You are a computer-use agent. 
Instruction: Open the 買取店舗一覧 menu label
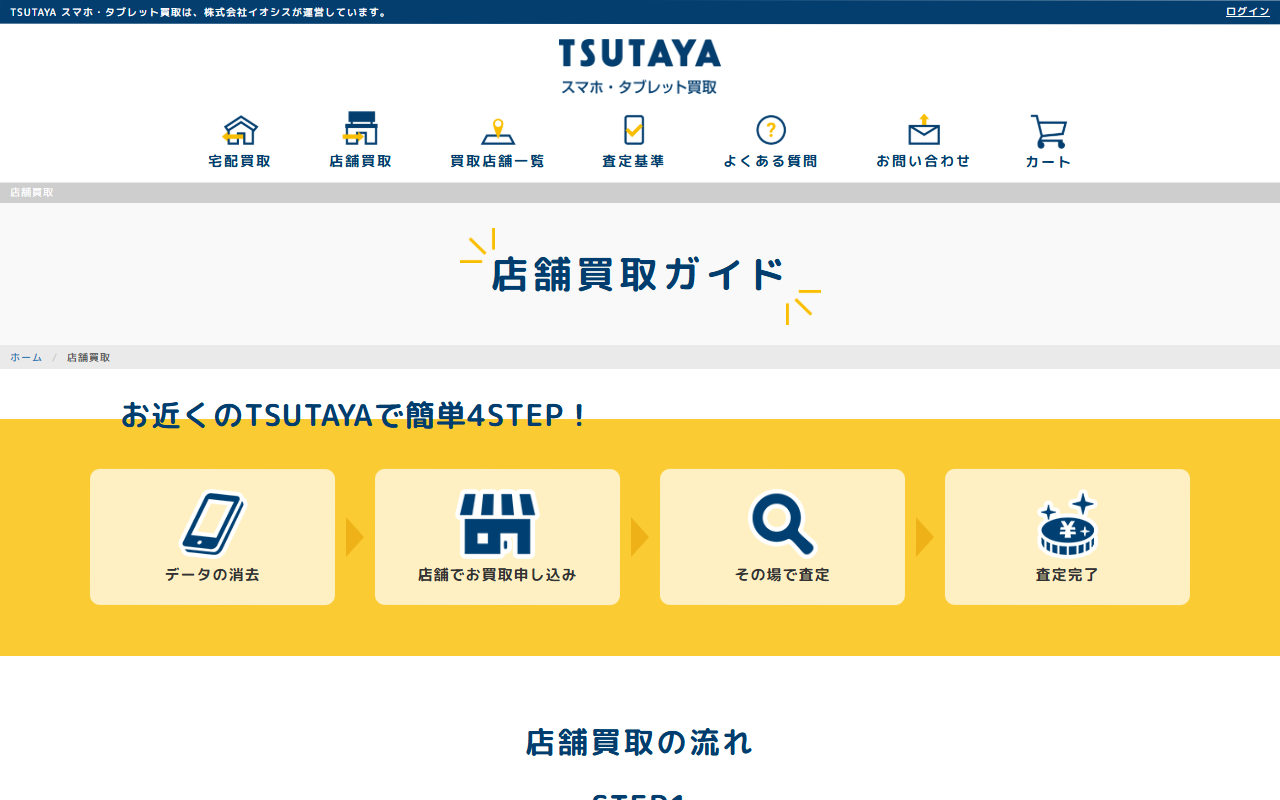point(498,161)
